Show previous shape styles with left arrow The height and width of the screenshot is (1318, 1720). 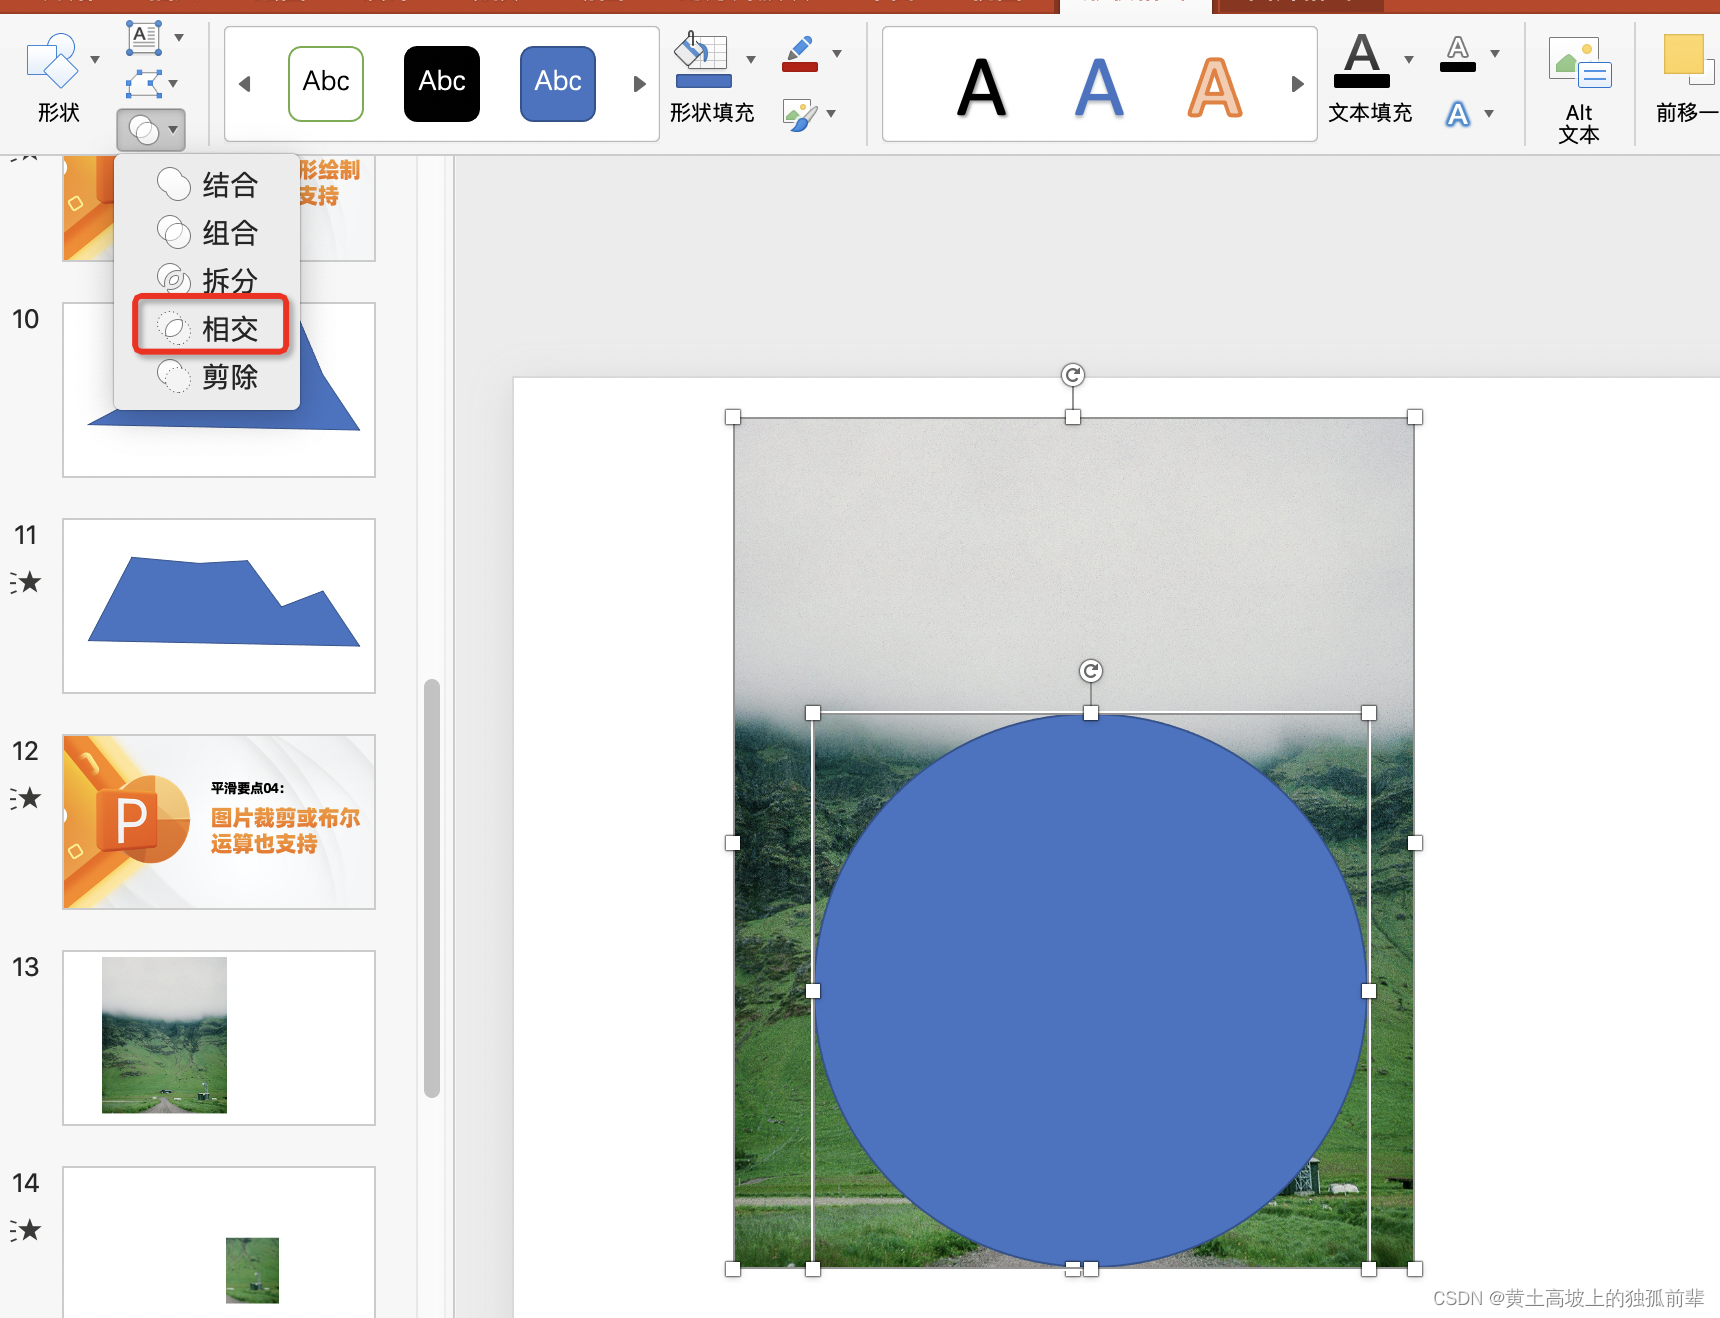click(245, 84)
